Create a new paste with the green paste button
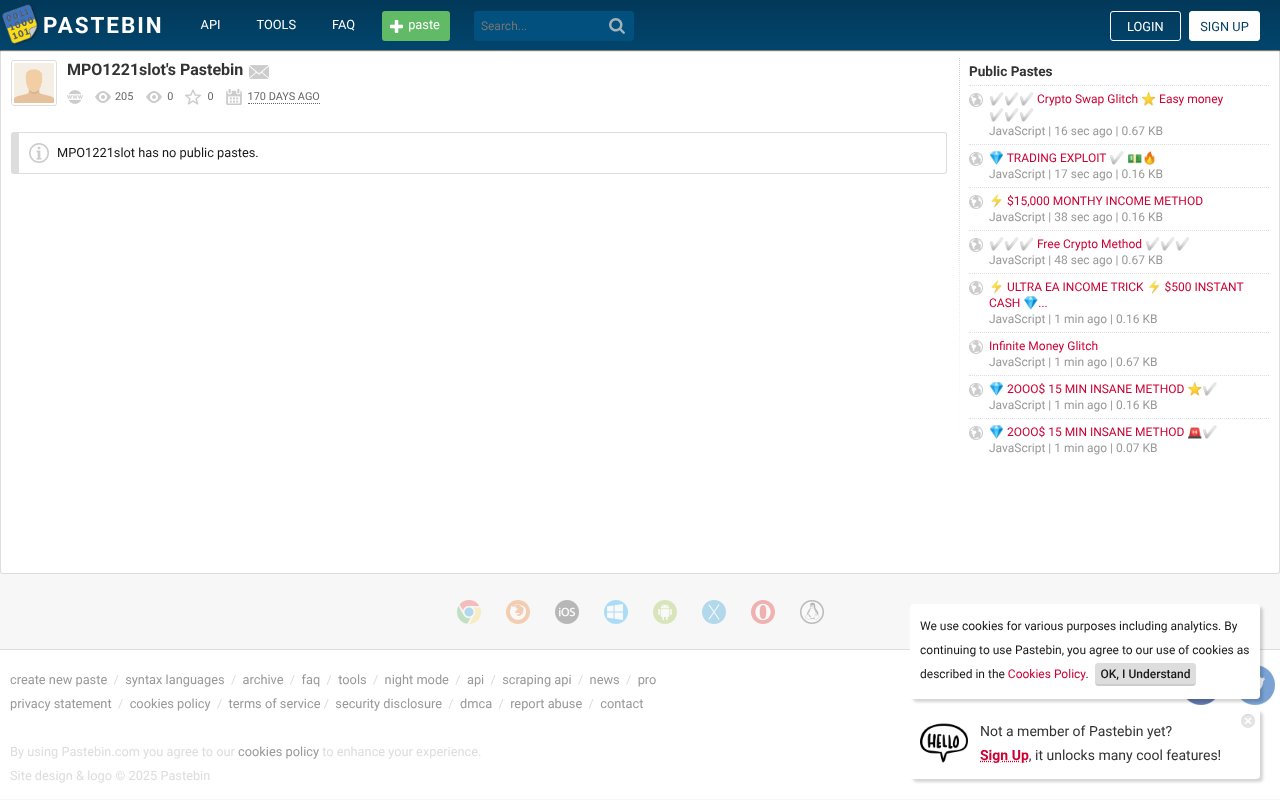Viewport: 1280px width, 800px height. (x=415, y=27)
